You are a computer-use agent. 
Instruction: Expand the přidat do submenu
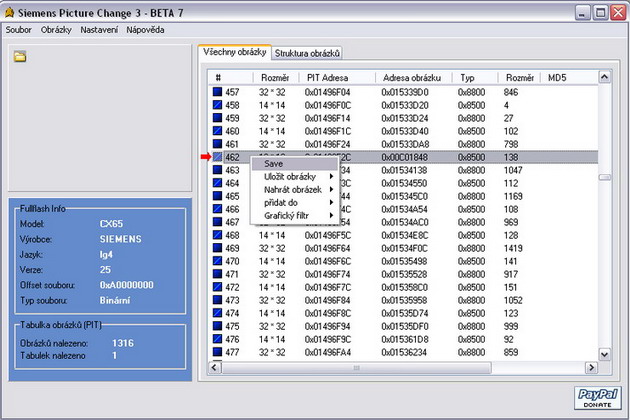point(295,203)
